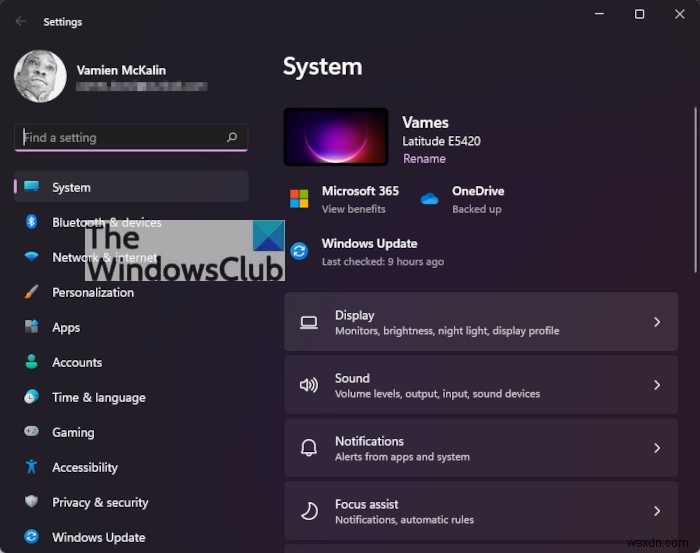This screenshot has height=553, width=700.
Task: Click the user profile avatar picture
Action: click(x=40, y=76)
